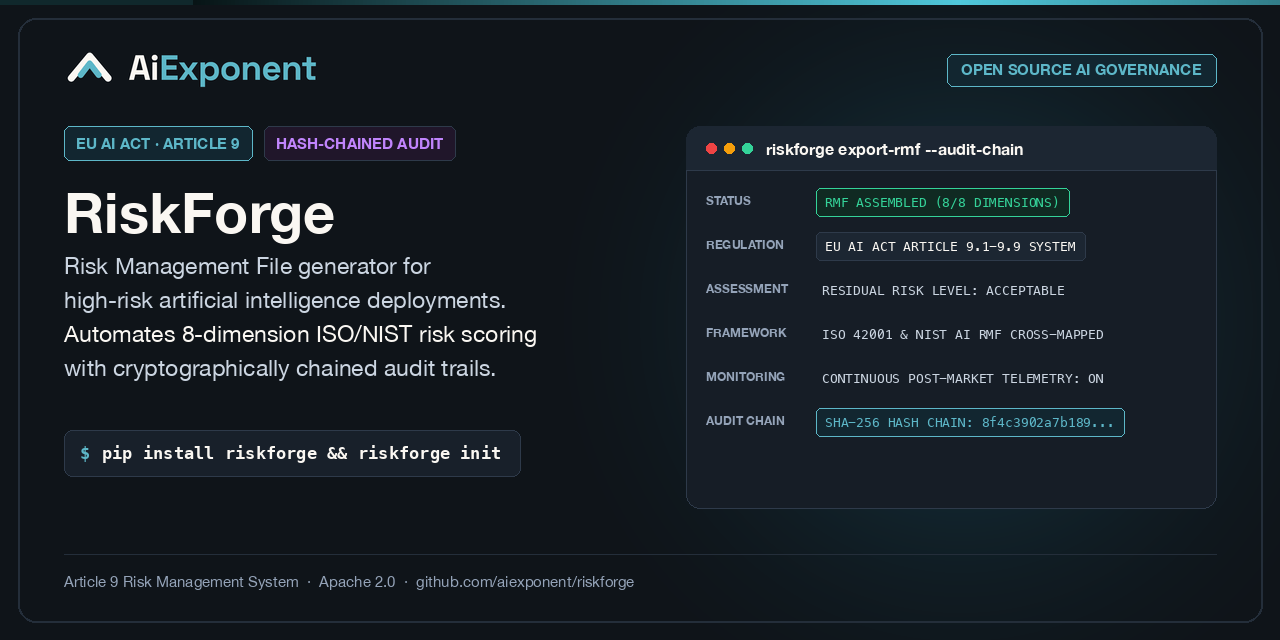Viewport: 1280px width, 640px height.
Task: Select the EU AI ACT · ARTICLE 9 tag
Action: (158, 144)
